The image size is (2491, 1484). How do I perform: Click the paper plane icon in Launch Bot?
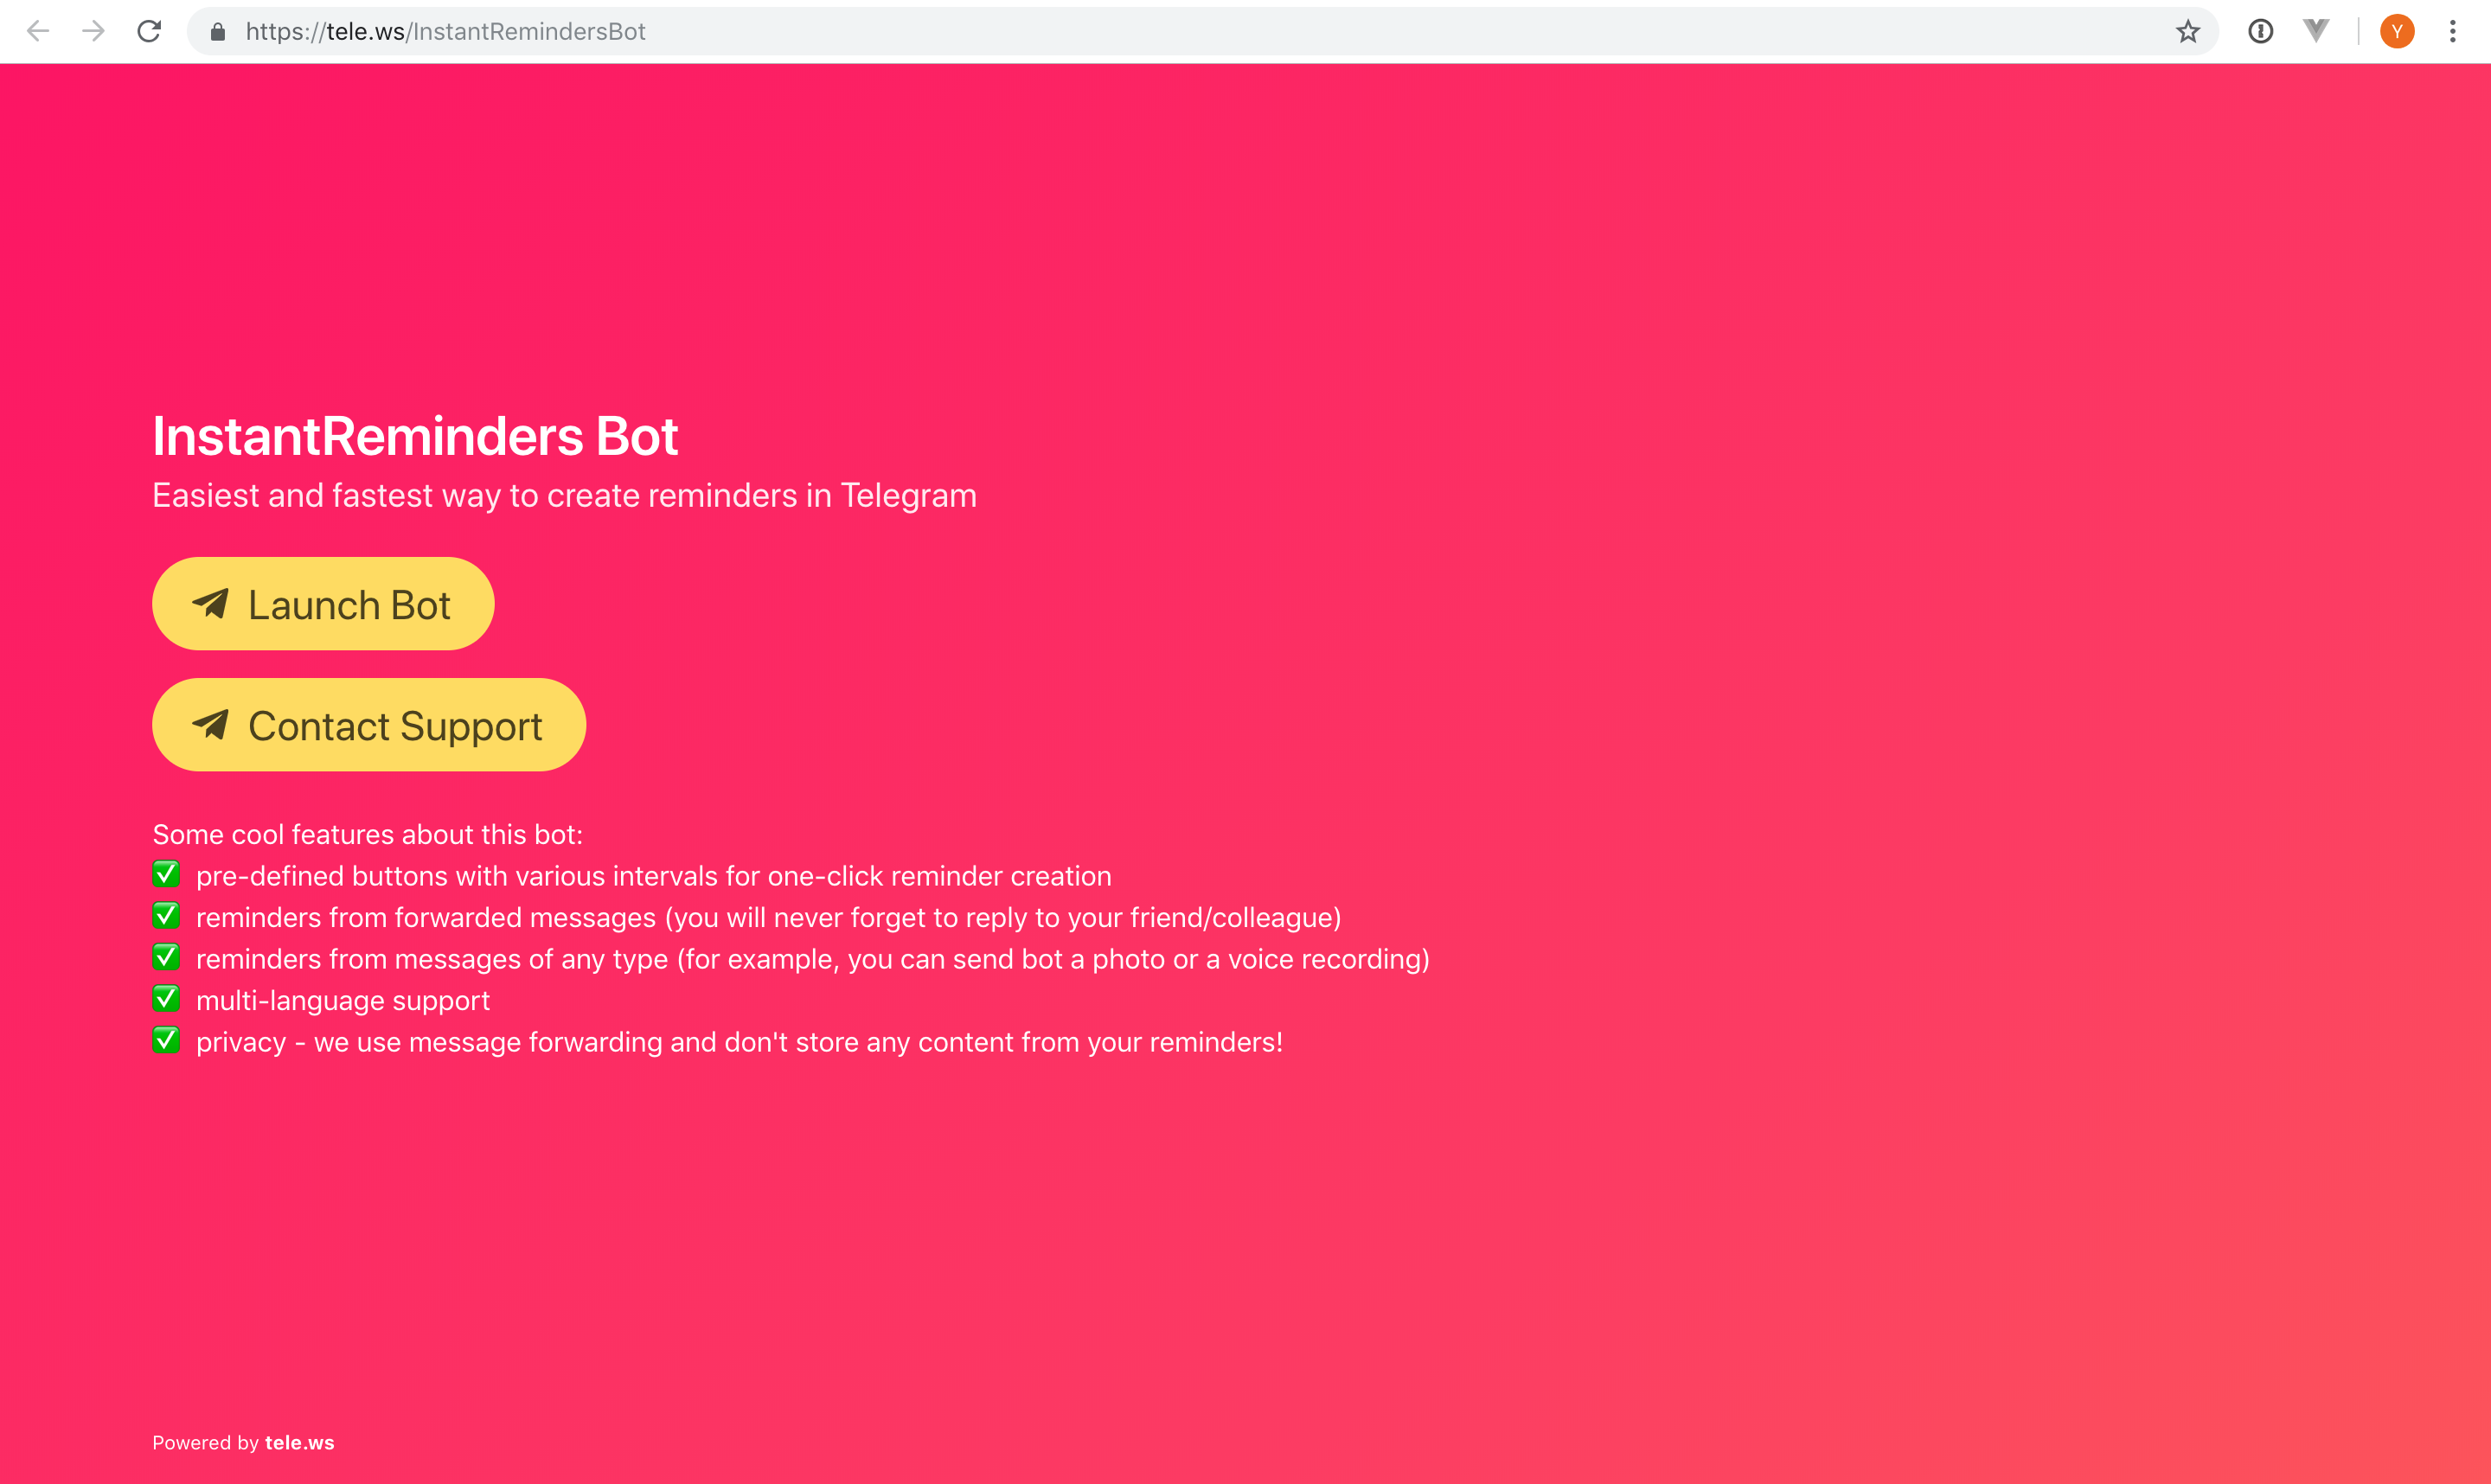[x=211, y=603]
